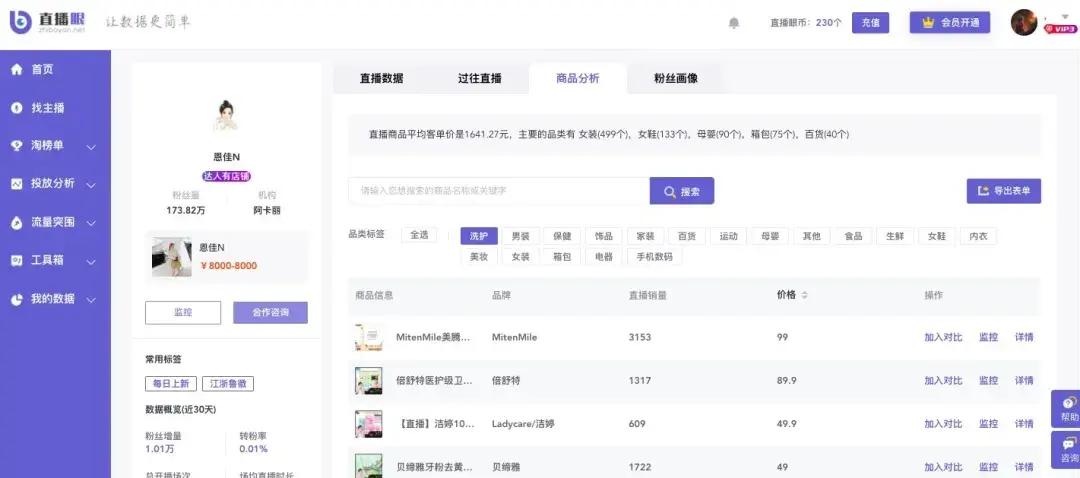Screen dimensions: 1080x478
Task: Switch to the 粉丝画像 tab
Action: click(675, 78)
